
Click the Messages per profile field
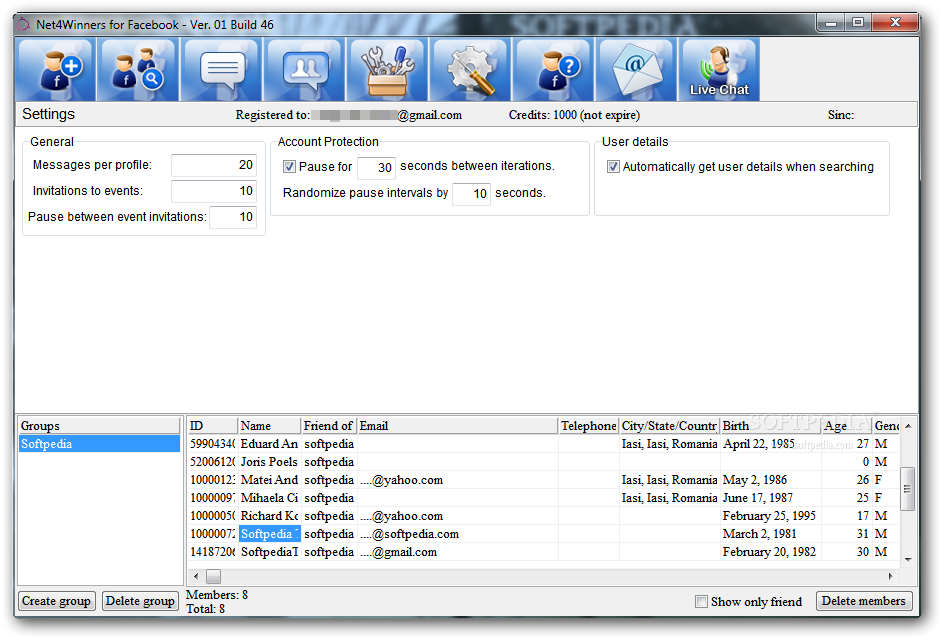[x=214, y=165]
